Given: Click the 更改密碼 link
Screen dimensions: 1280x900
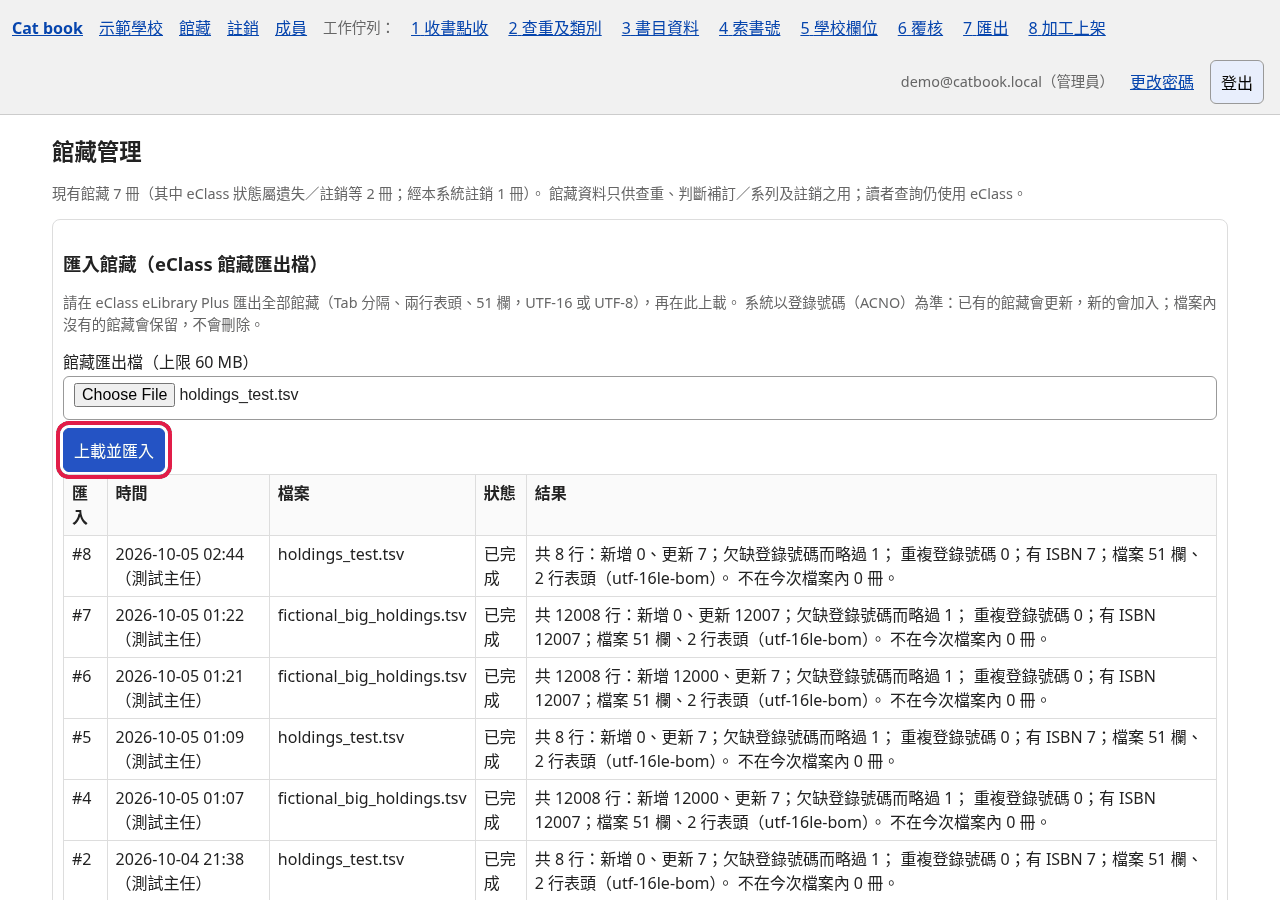Looking at the screenshot, I should 1162,82.
